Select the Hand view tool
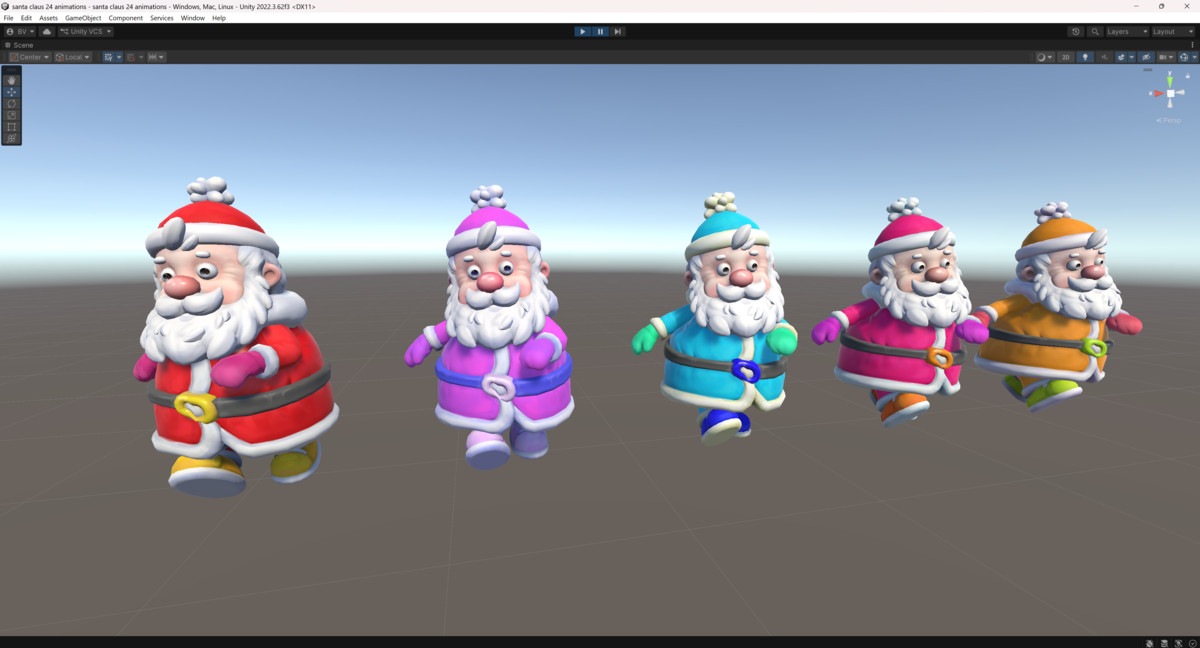 click(x=11, y=80)
